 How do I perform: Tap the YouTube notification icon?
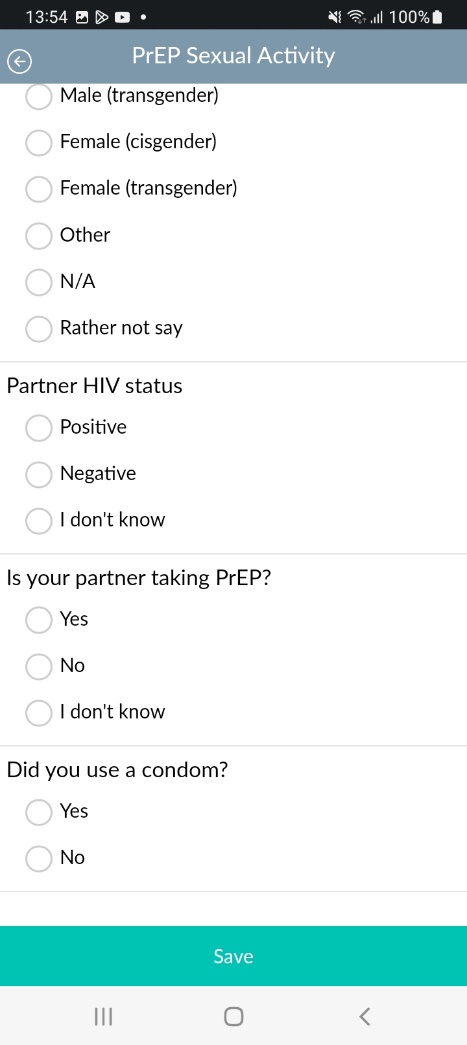pyautogui.click(x=123, y=17)
